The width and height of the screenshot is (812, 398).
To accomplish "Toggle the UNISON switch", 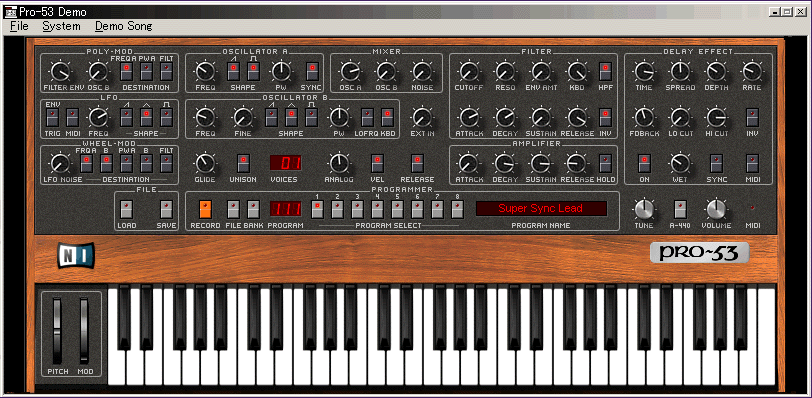I will (243, 163).
